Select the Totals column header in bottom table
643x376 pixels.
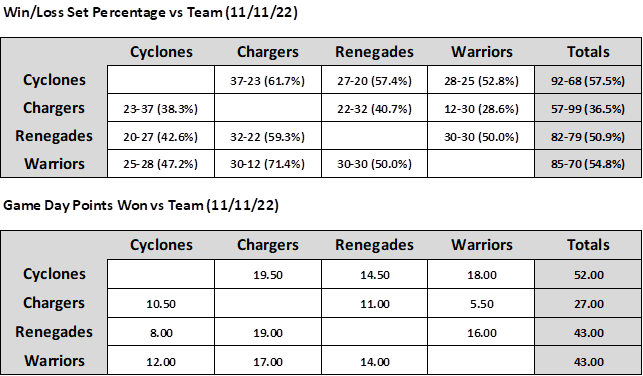click(x=588, y=245)
